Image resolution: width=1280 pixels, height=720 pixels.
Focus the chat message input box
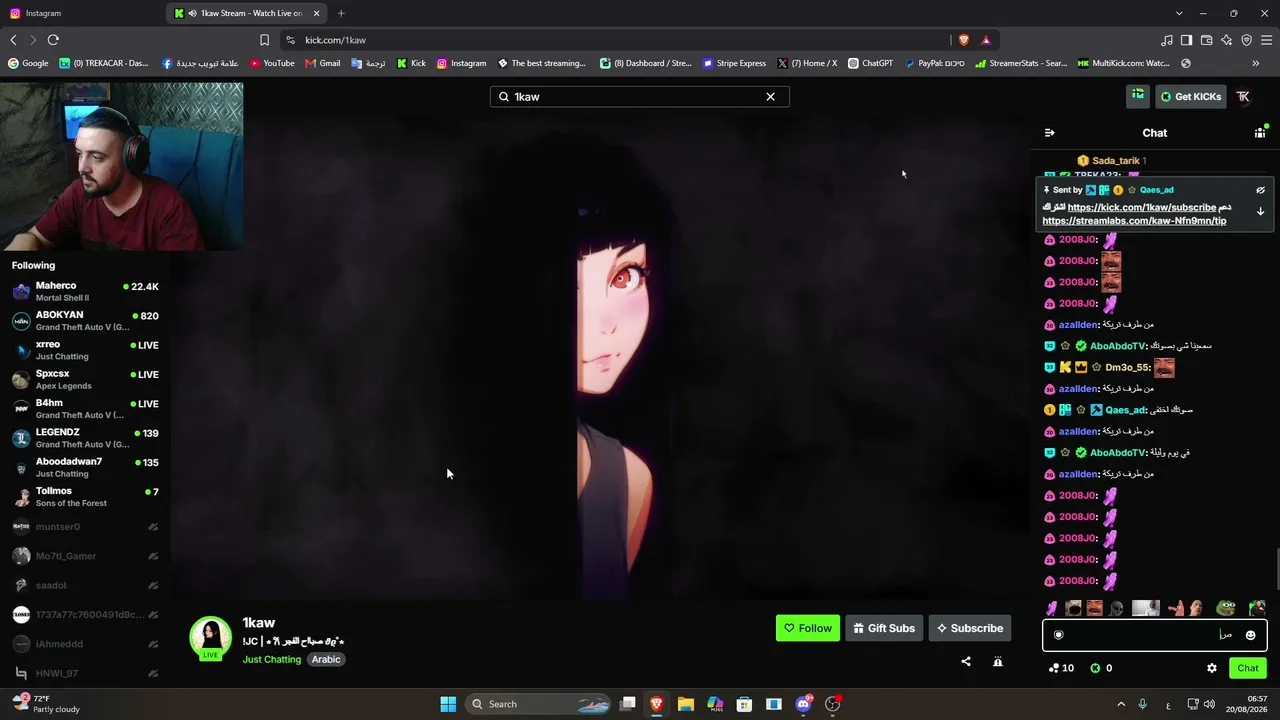coord(1154,635)
